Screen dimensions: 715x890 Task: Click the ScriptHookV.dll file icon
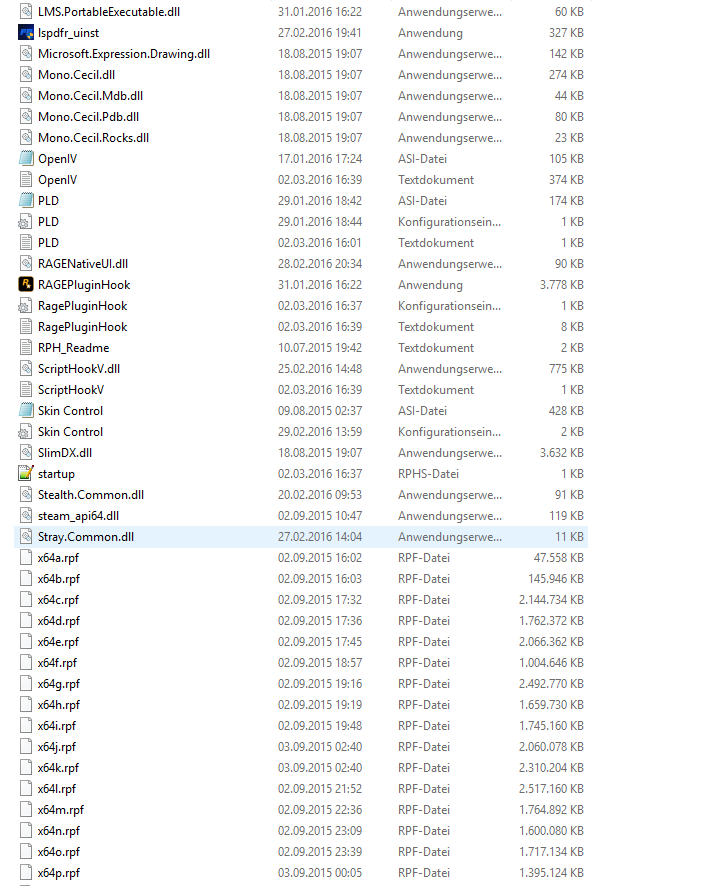click(26, 369)
